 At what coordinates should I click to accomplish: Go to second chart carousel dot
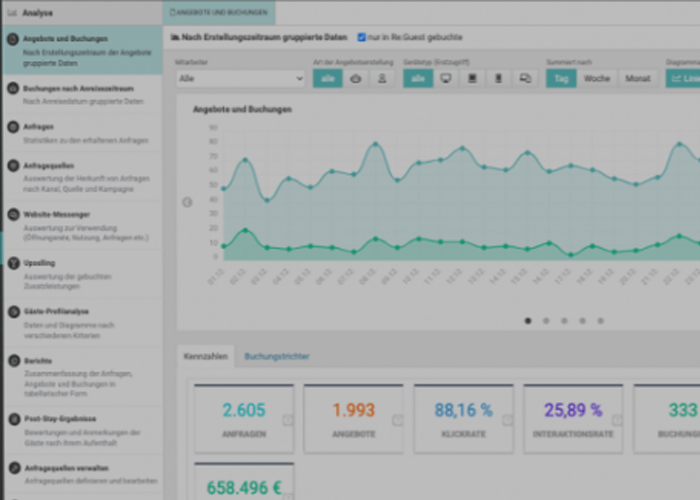(x=546, y=321)
